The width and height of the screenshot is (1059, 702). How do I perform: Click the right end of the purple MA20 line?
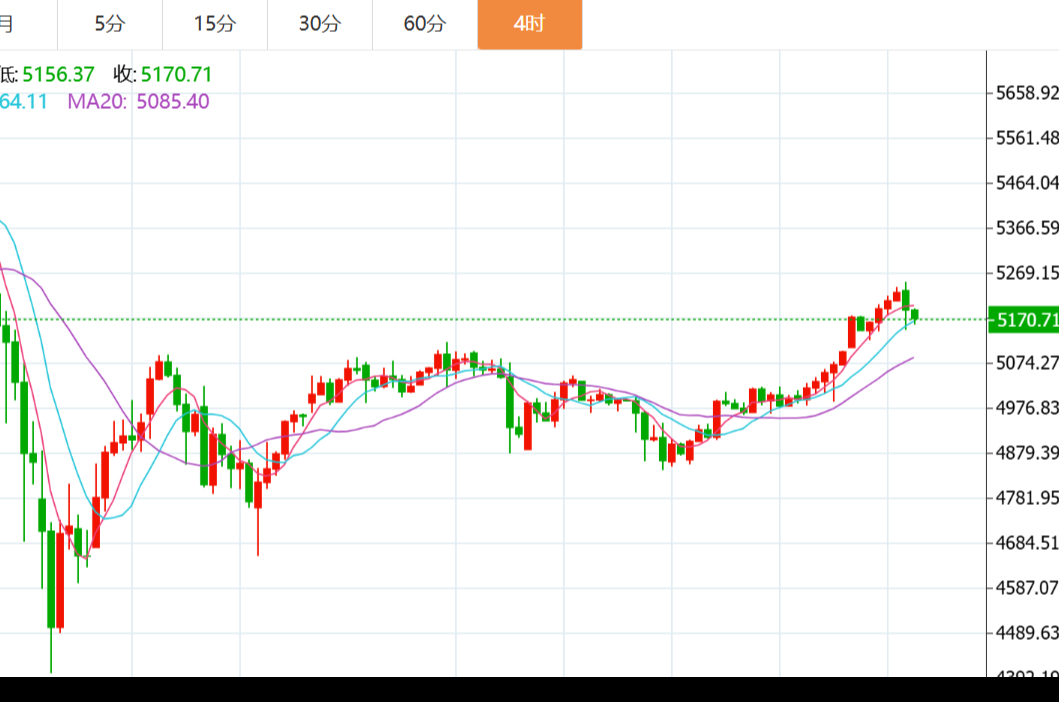coord(911,358)
